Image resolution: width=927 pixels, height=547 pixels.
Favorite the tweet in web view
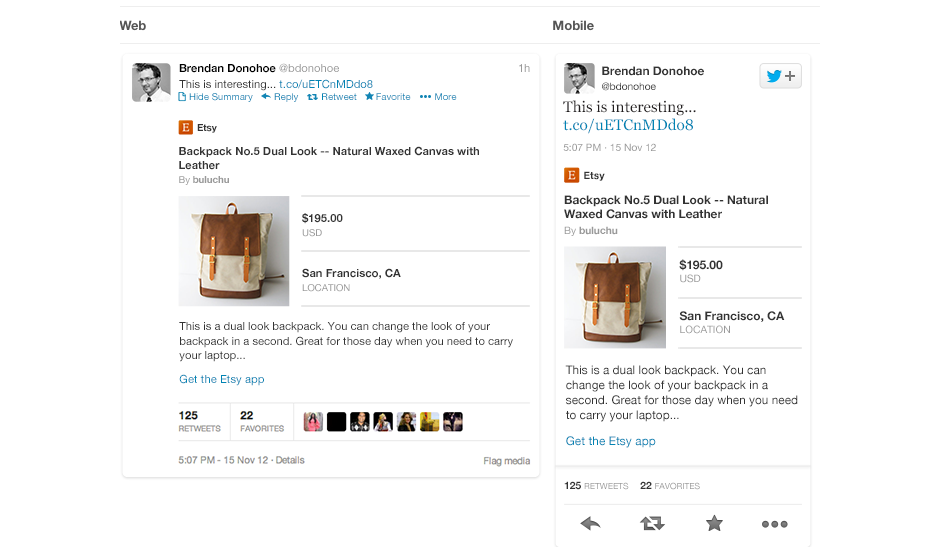coord(388,97)
